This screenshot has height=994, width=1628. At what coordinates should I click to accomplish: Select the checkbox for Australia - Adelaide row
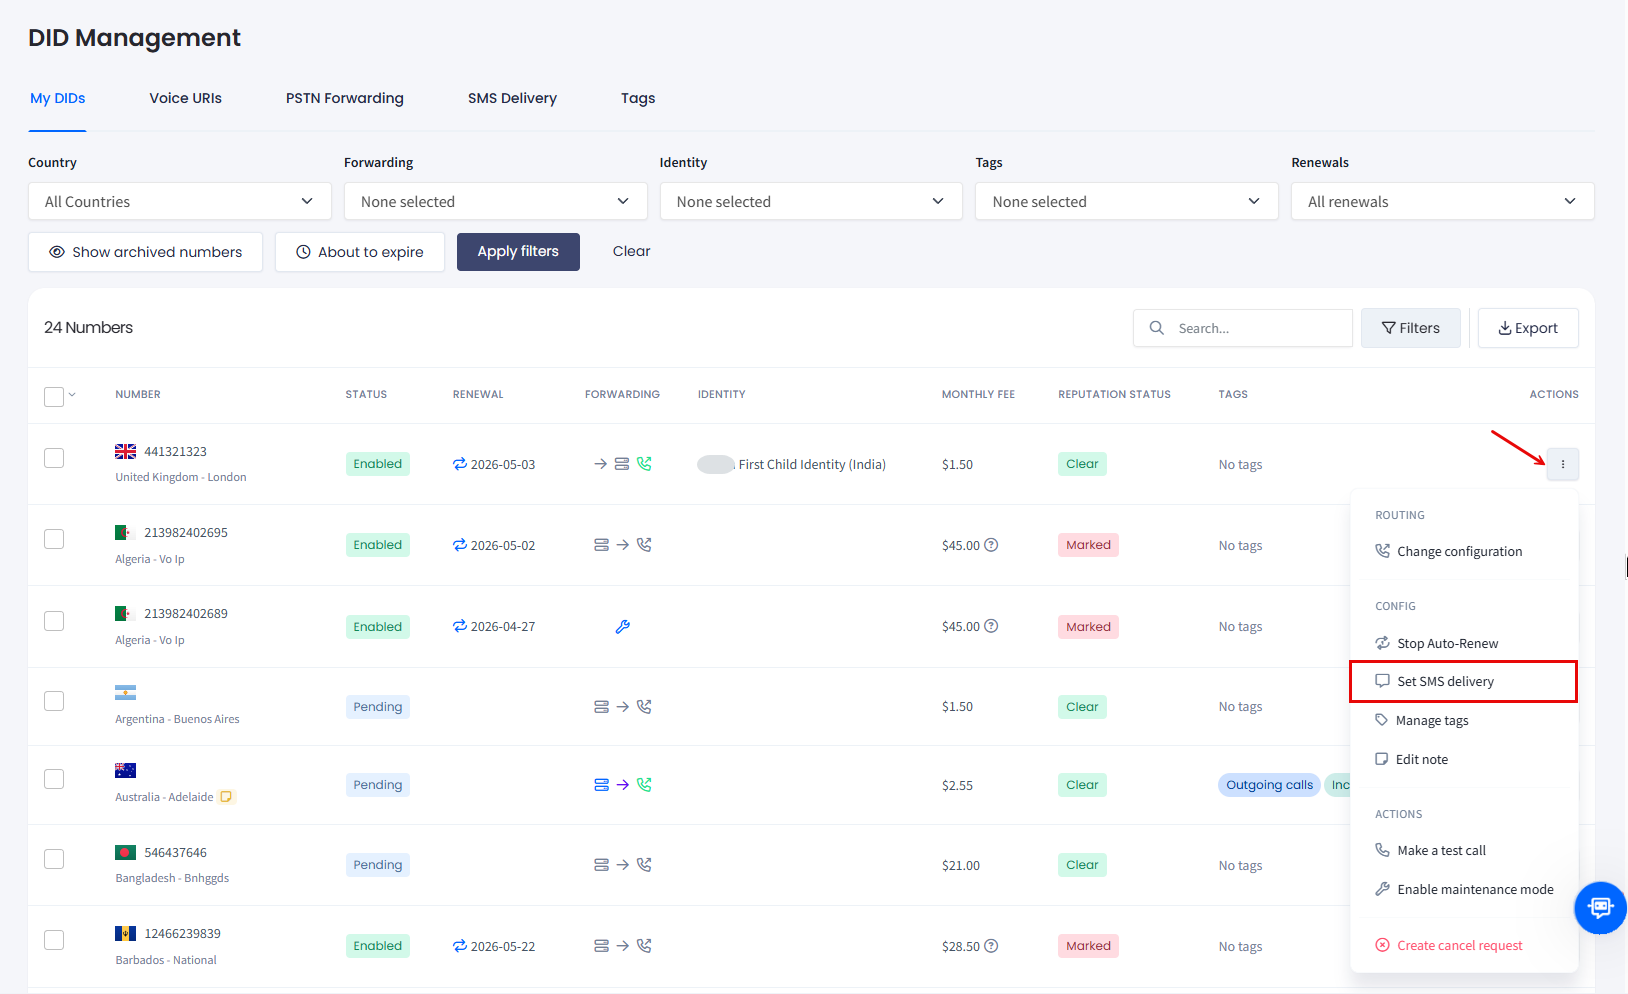coord(54,779)
